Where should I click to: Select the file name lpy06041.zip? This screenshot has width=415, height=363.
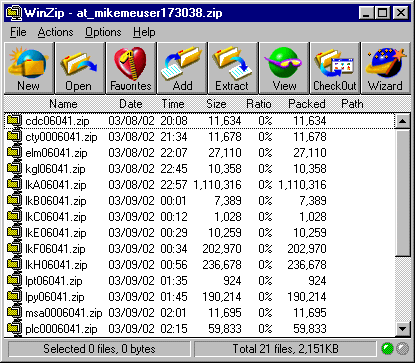(x=55, y=297)
